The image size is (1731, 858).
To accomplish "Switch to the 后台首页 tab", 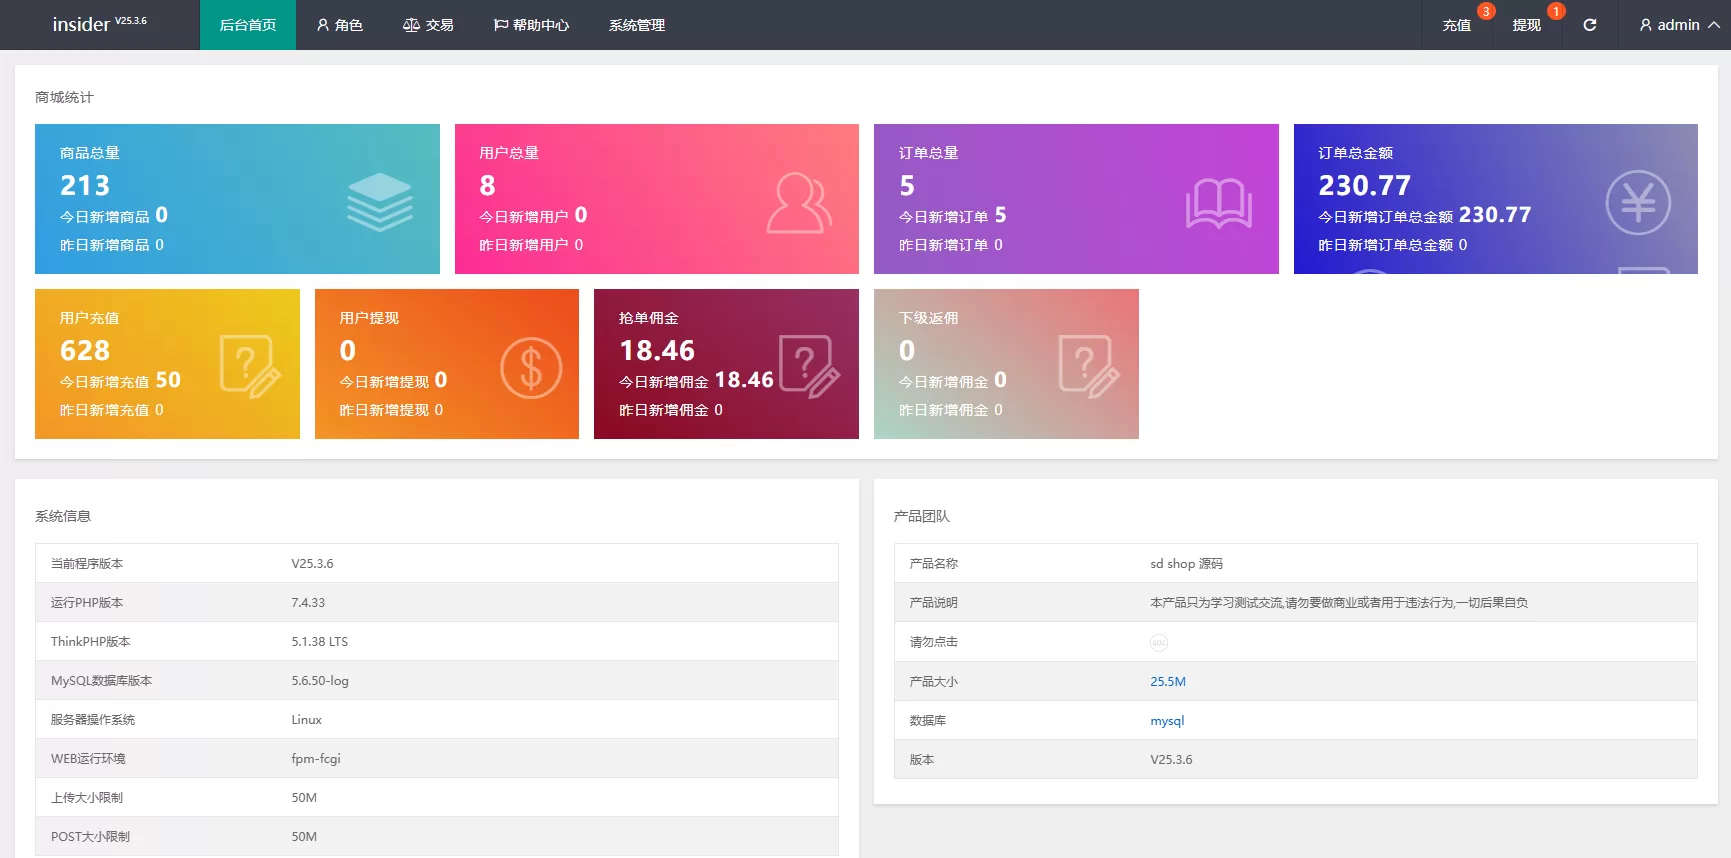I will 248,25.
